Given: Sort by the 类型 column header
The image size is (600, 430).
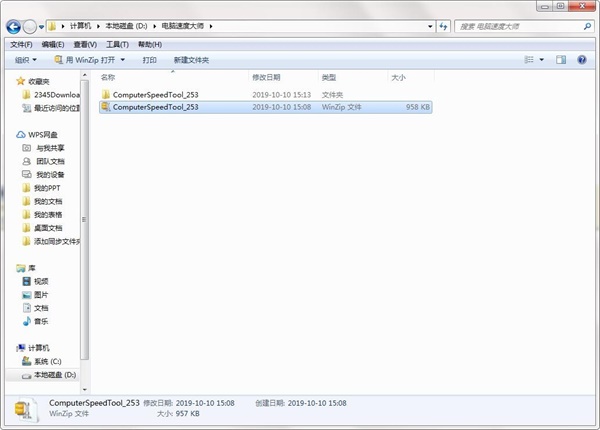Looking at the screenshot, I should click(x=329, y=78).
